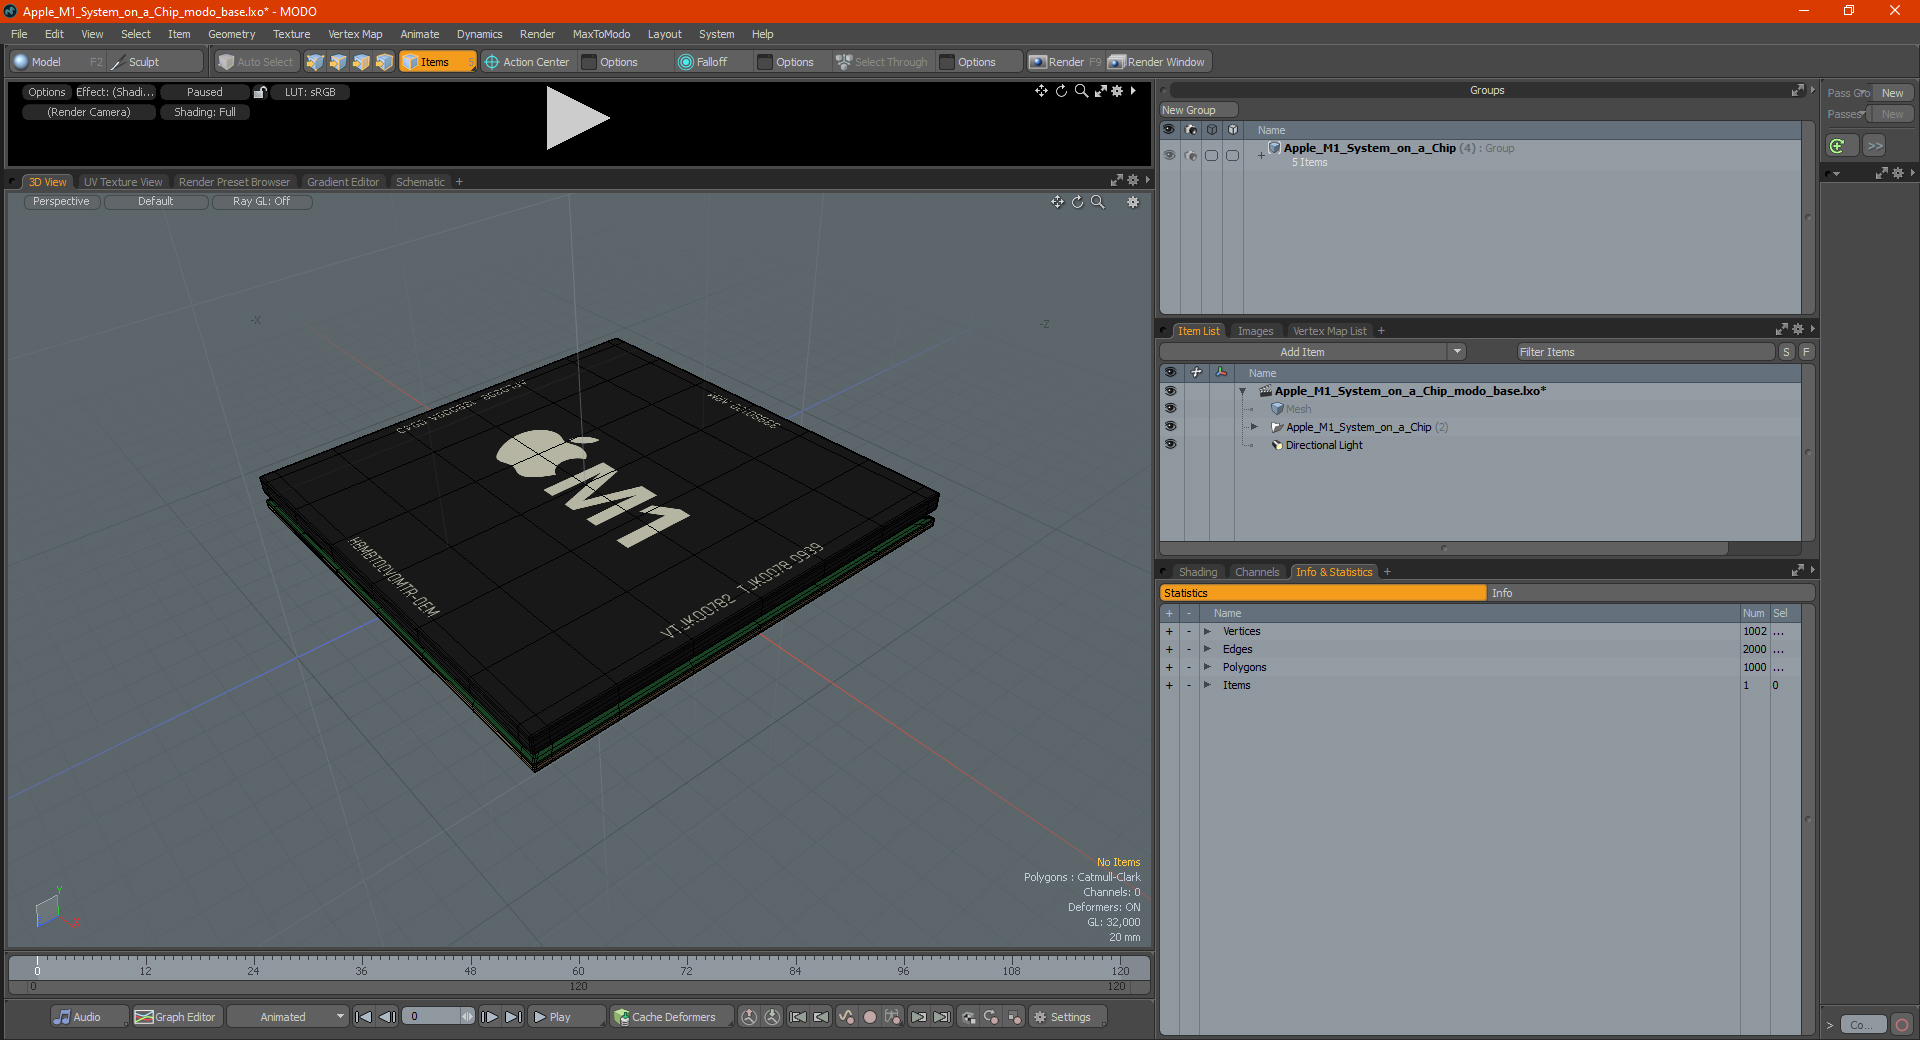Image resolution: width=1920 pixels, height=1040 pixels.
Task: Switch to Channels tab
Action: click(x=1257, y=572)
